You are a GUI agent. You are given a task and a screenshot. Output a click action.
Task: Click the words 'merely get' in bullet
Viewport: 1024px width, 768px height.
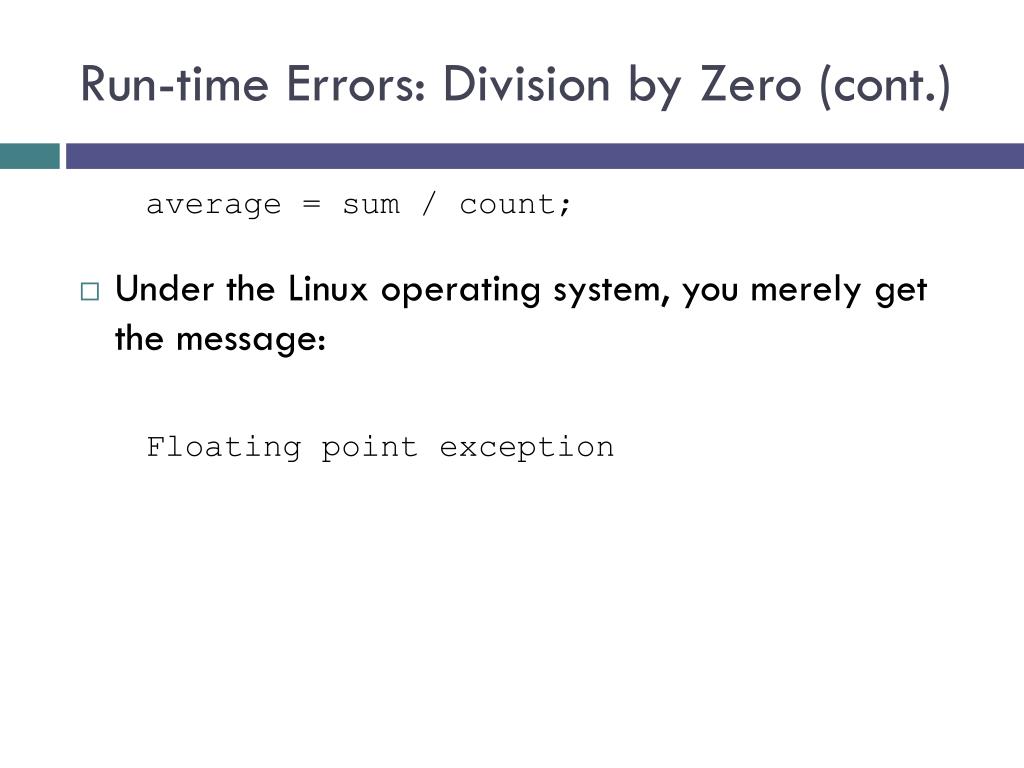(x=839, y=291)
